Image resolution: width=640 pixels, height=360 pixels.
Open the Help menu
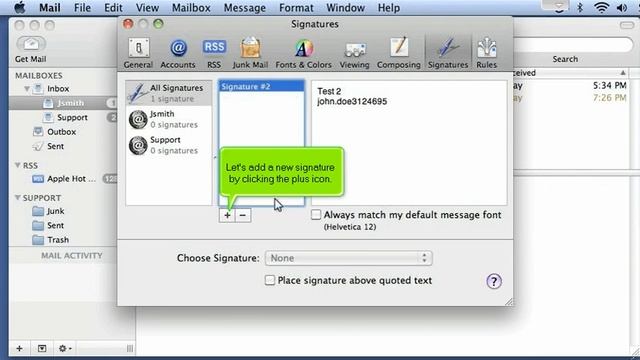(x=388, y=7)
